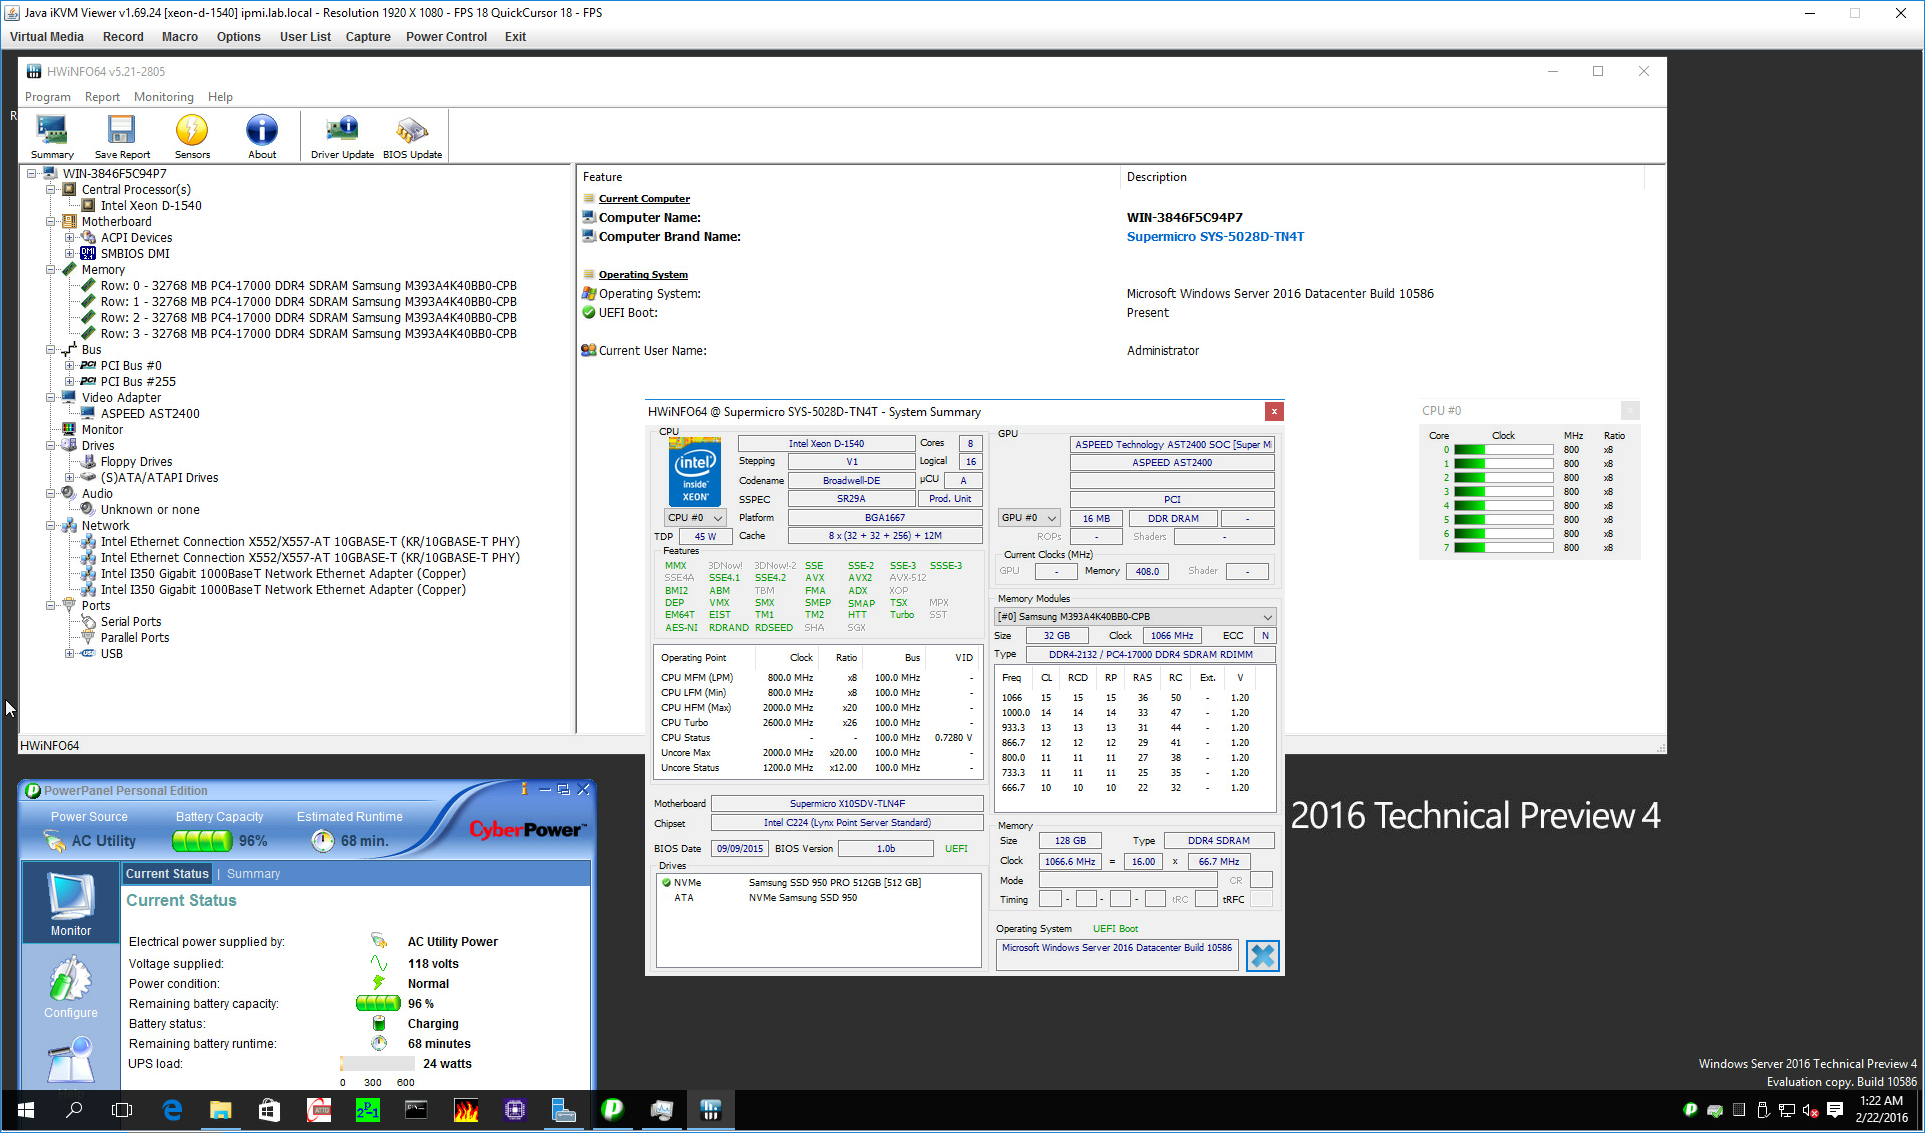Image resolution: width=1925 pixels, height=1133 pixels.
Task: Click the Driver Update toolbar icon
Action: (342, 137)
